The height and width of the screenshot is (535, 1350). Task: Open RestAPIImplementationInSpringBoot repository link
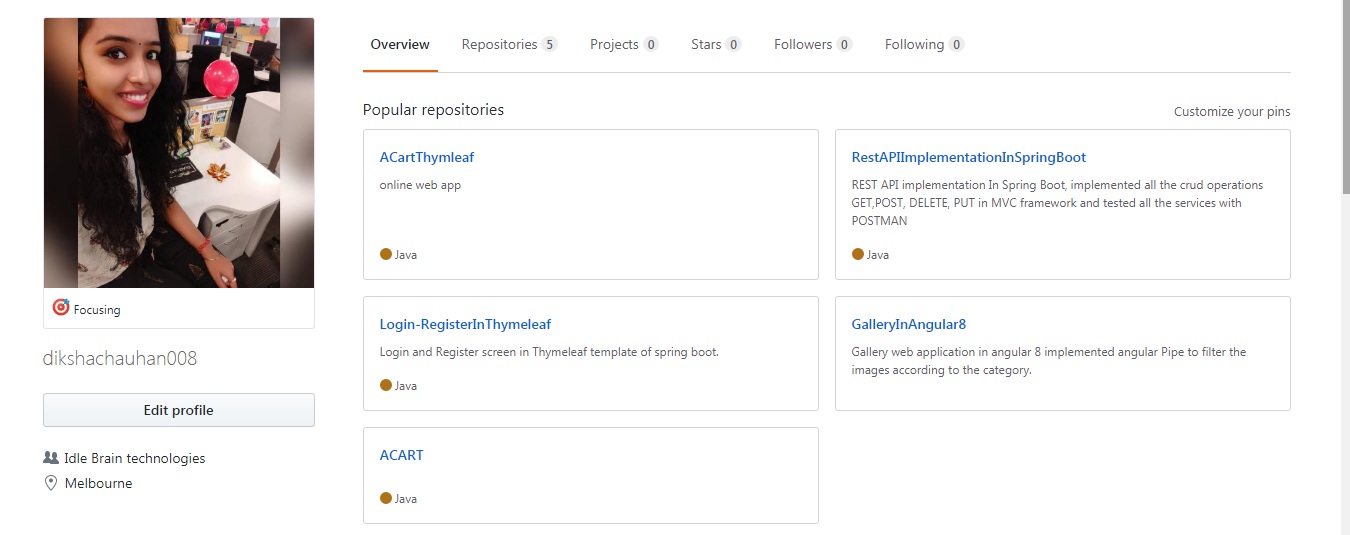(968, 157)
